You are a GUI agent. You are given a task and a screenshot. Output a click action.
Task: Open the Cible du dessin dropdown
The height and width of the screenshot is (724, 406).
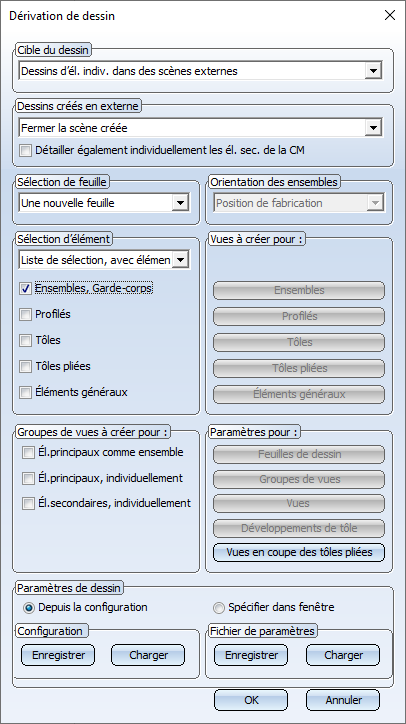tap(200, 71)
